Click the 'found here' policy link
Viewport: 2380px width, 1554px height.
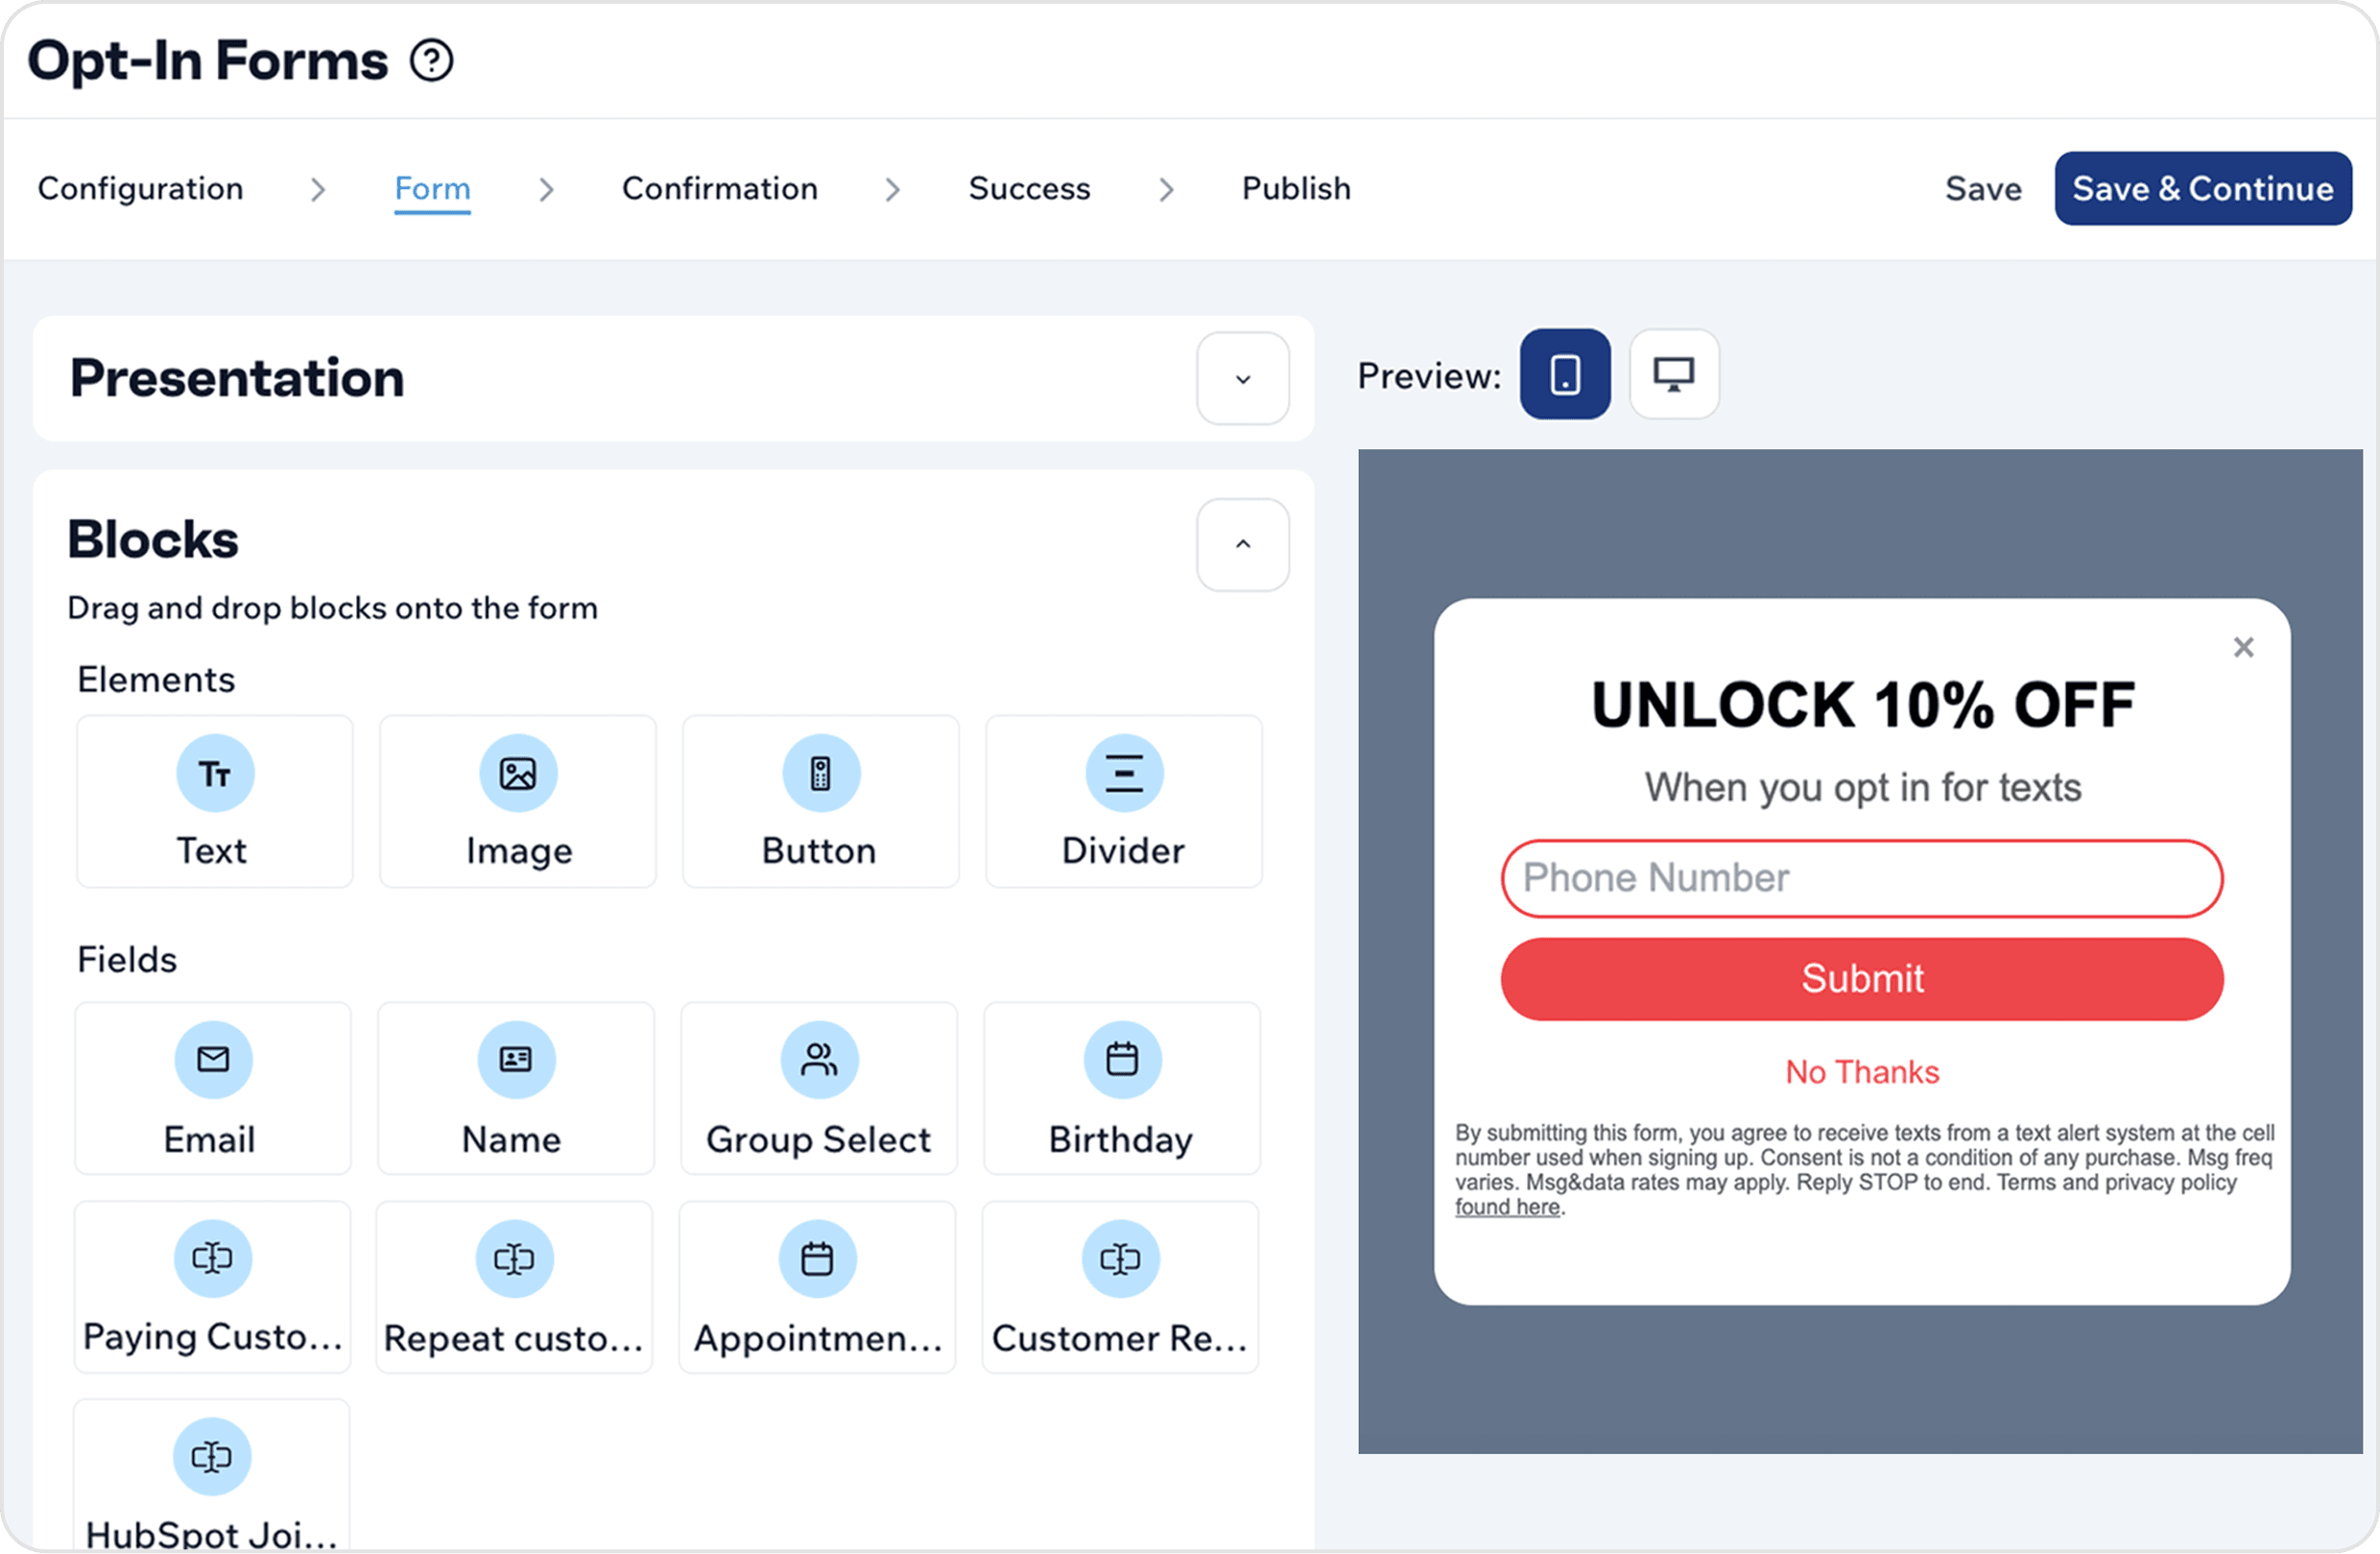click(x=1506, y=1207)
